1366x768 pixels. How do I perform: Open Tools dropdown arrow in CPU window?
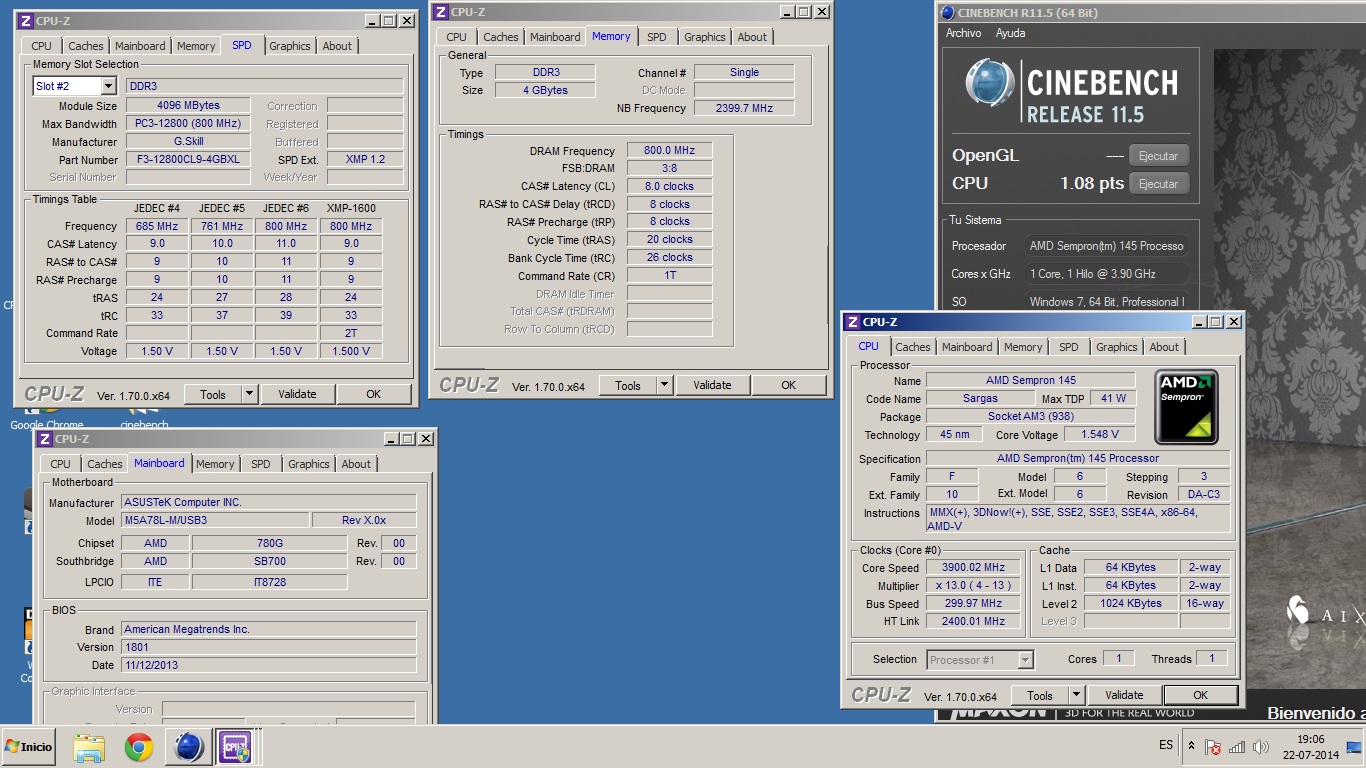point(1076,695)
